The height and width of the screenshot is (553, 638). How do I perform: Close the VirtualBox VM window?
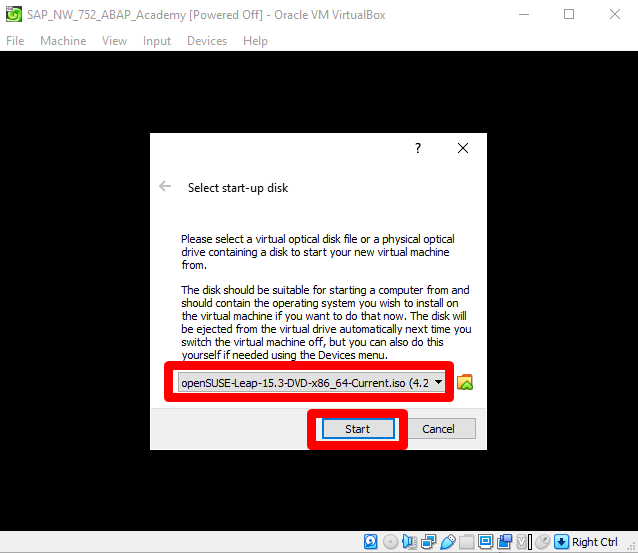tap(615, 14)
